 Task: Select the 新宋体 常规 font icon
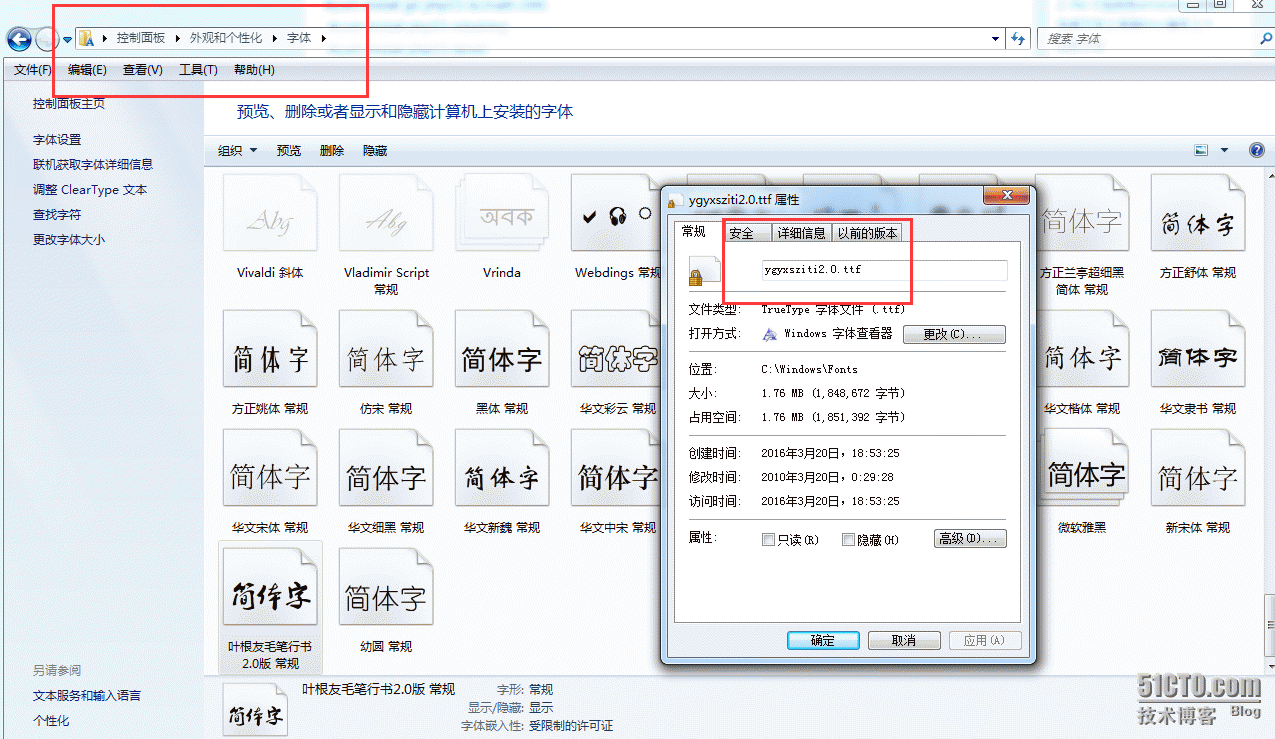tap(1198, 469)
